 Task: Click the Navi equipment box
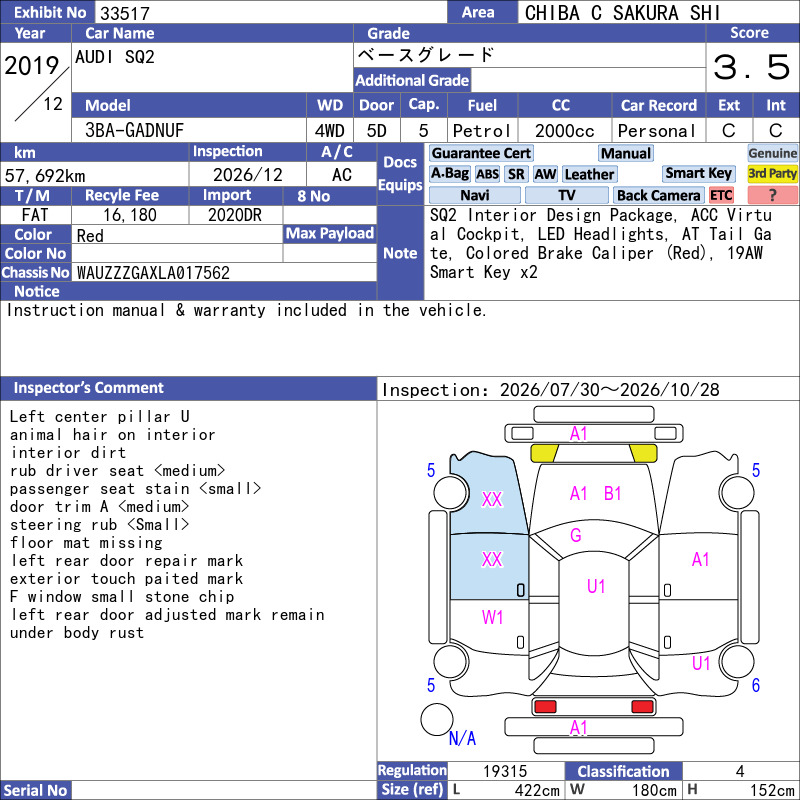[x=475, y=195]
